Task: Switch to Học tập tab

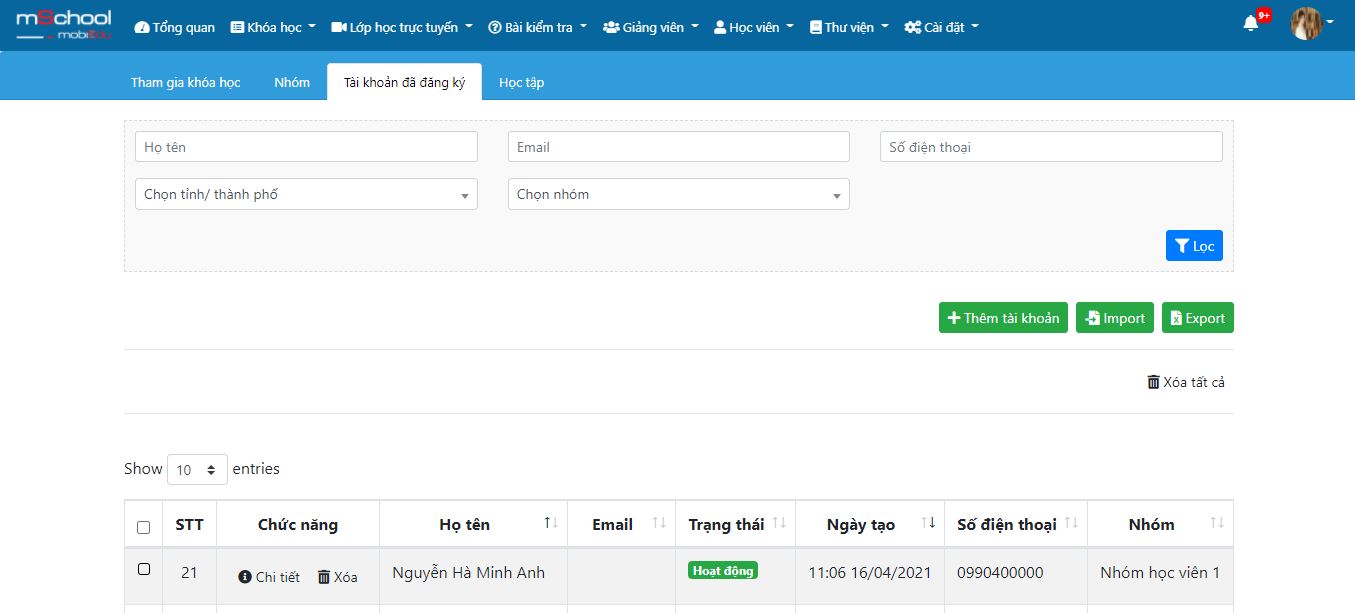Action: tap(522, 82)
